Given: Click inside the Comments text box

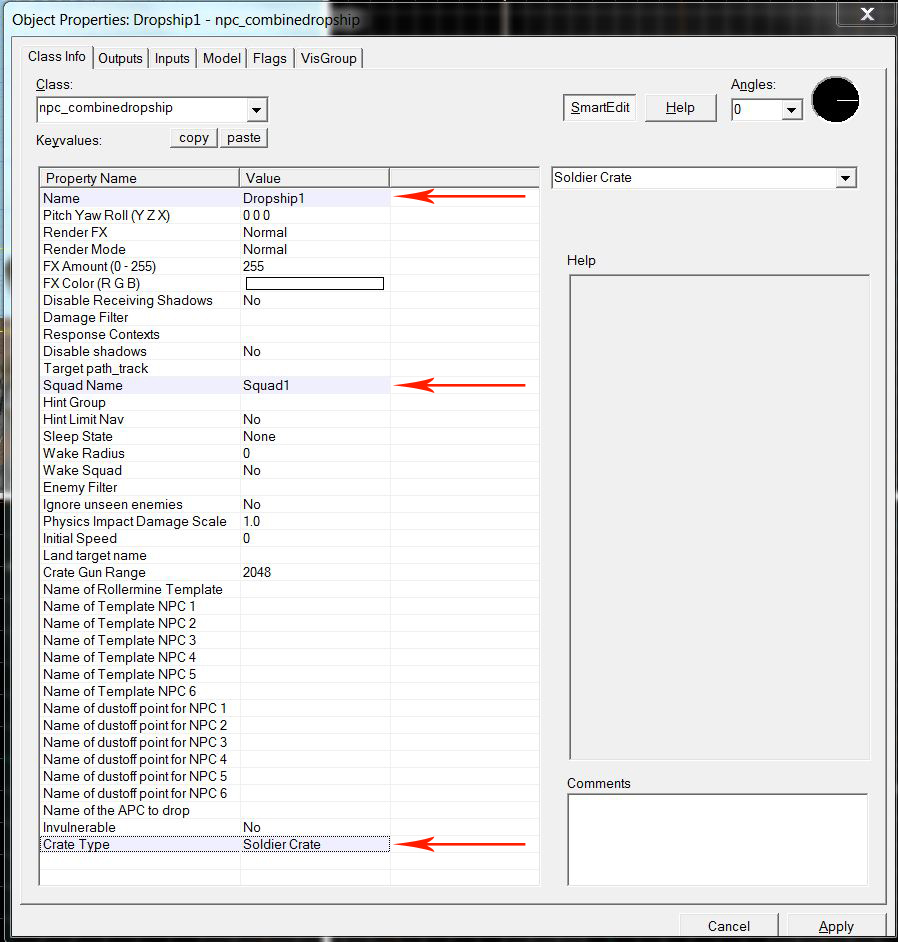Looking at the screenshot, I should [717, 839].
